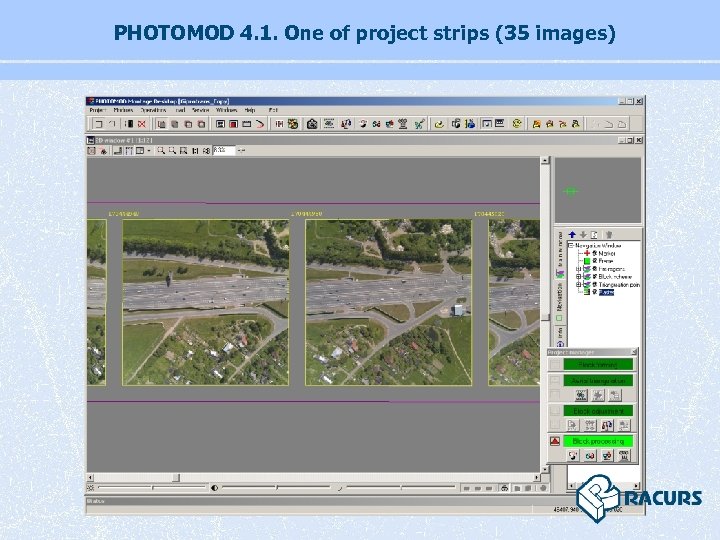
Task: Toggle visibility of the Frame layer
Action: coord(593,262)
